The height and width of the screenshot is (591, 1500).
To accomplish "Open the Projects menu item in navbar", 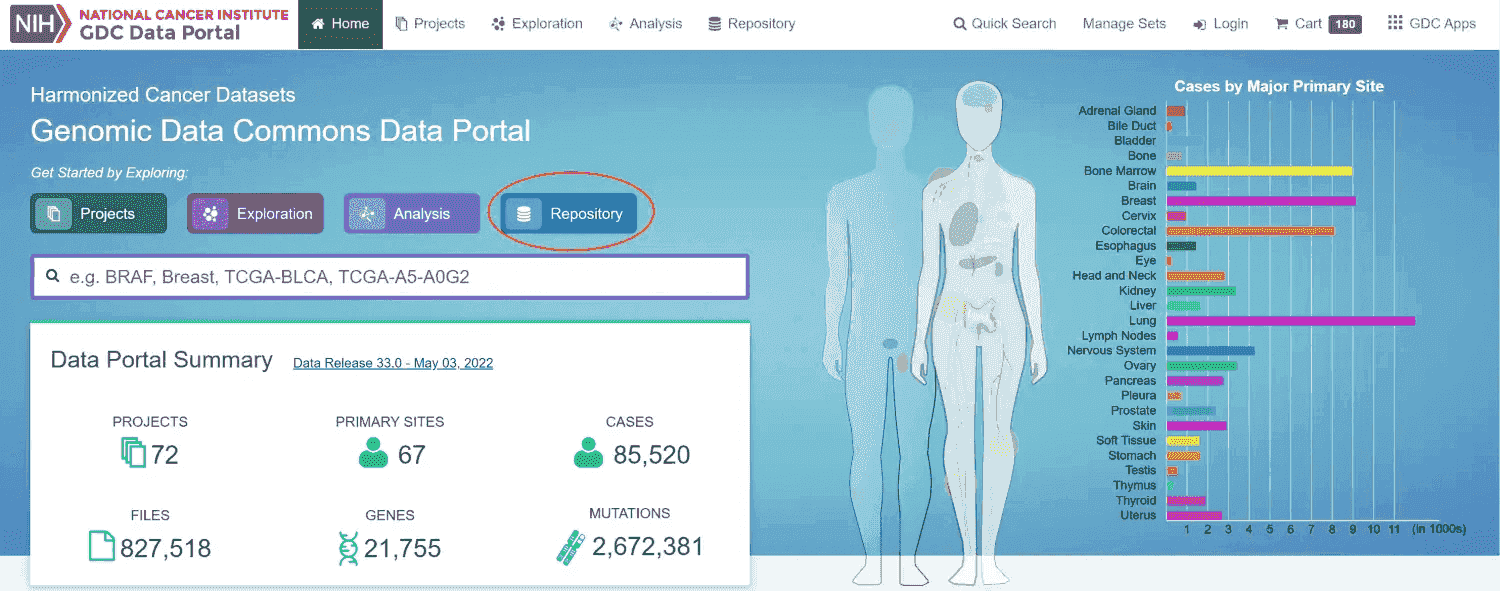I will pyautogui.click(x=430, y=23).
